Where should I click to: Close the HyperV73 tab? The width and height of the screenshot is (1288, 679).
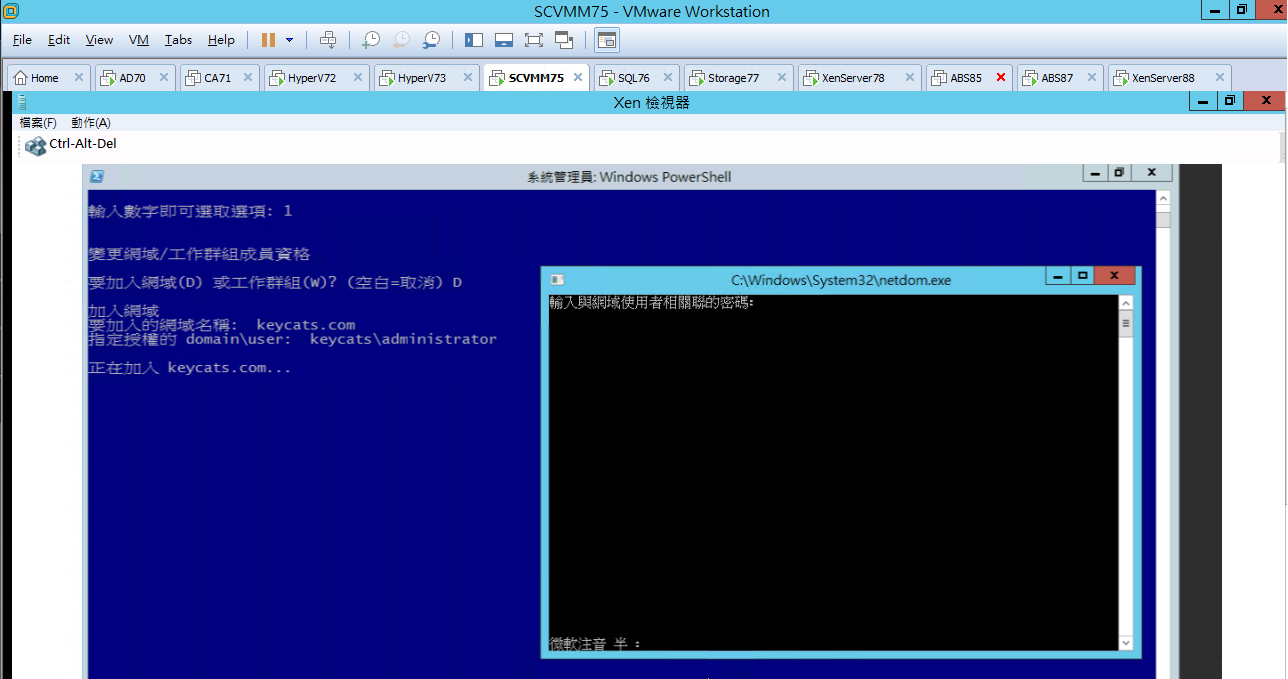[x=467, y=78]
